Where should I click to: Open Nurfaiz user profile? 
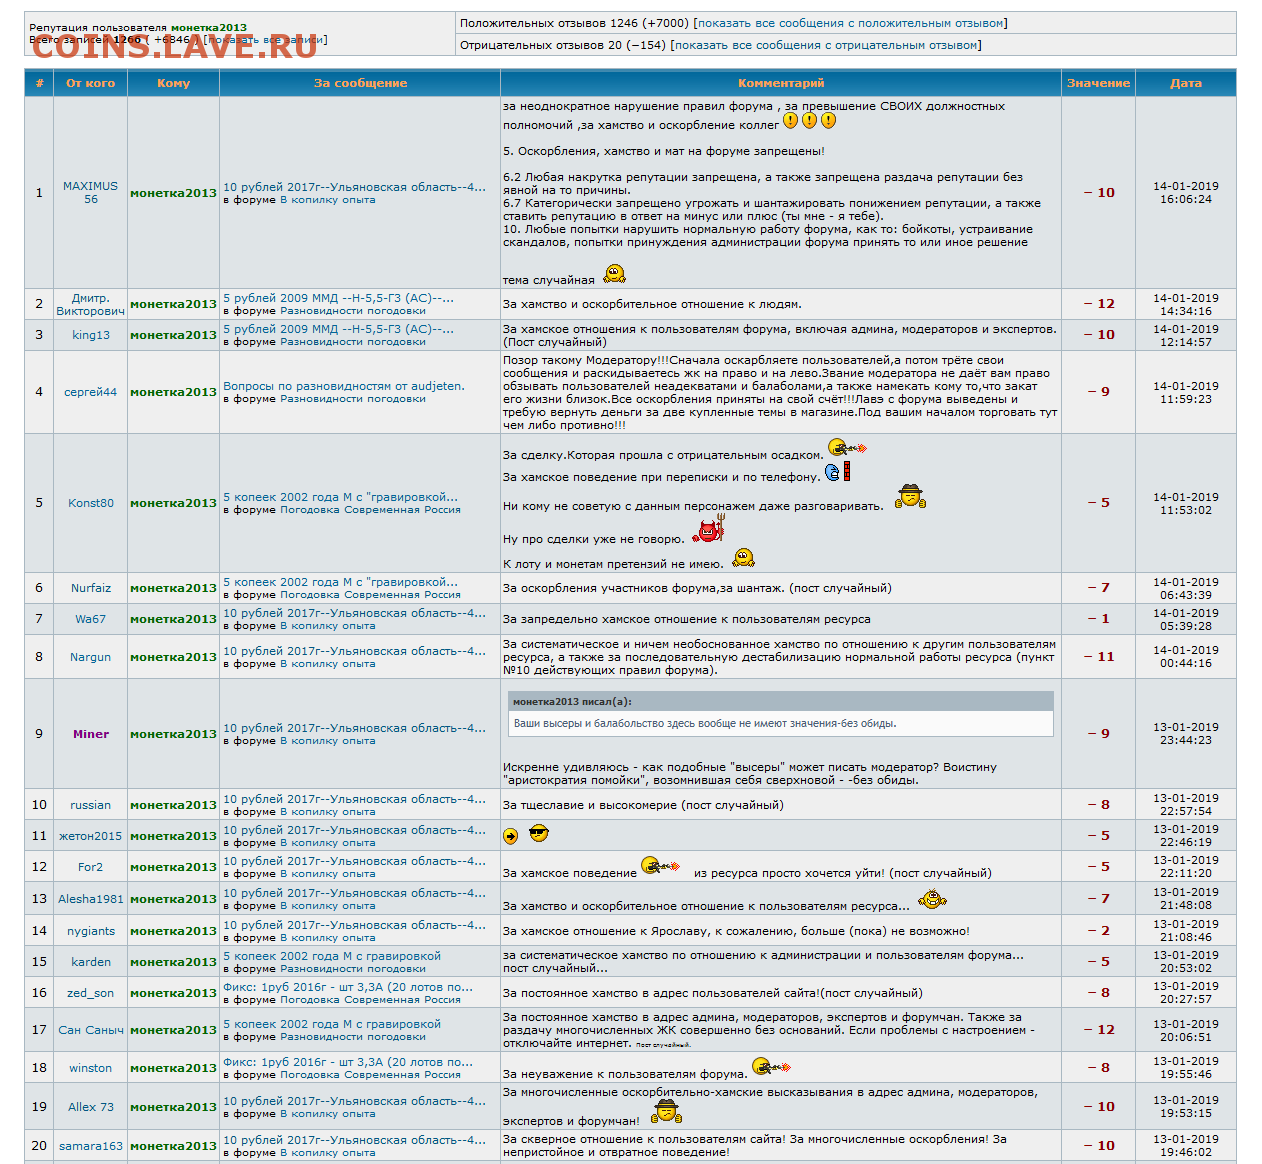click(91, 588)
